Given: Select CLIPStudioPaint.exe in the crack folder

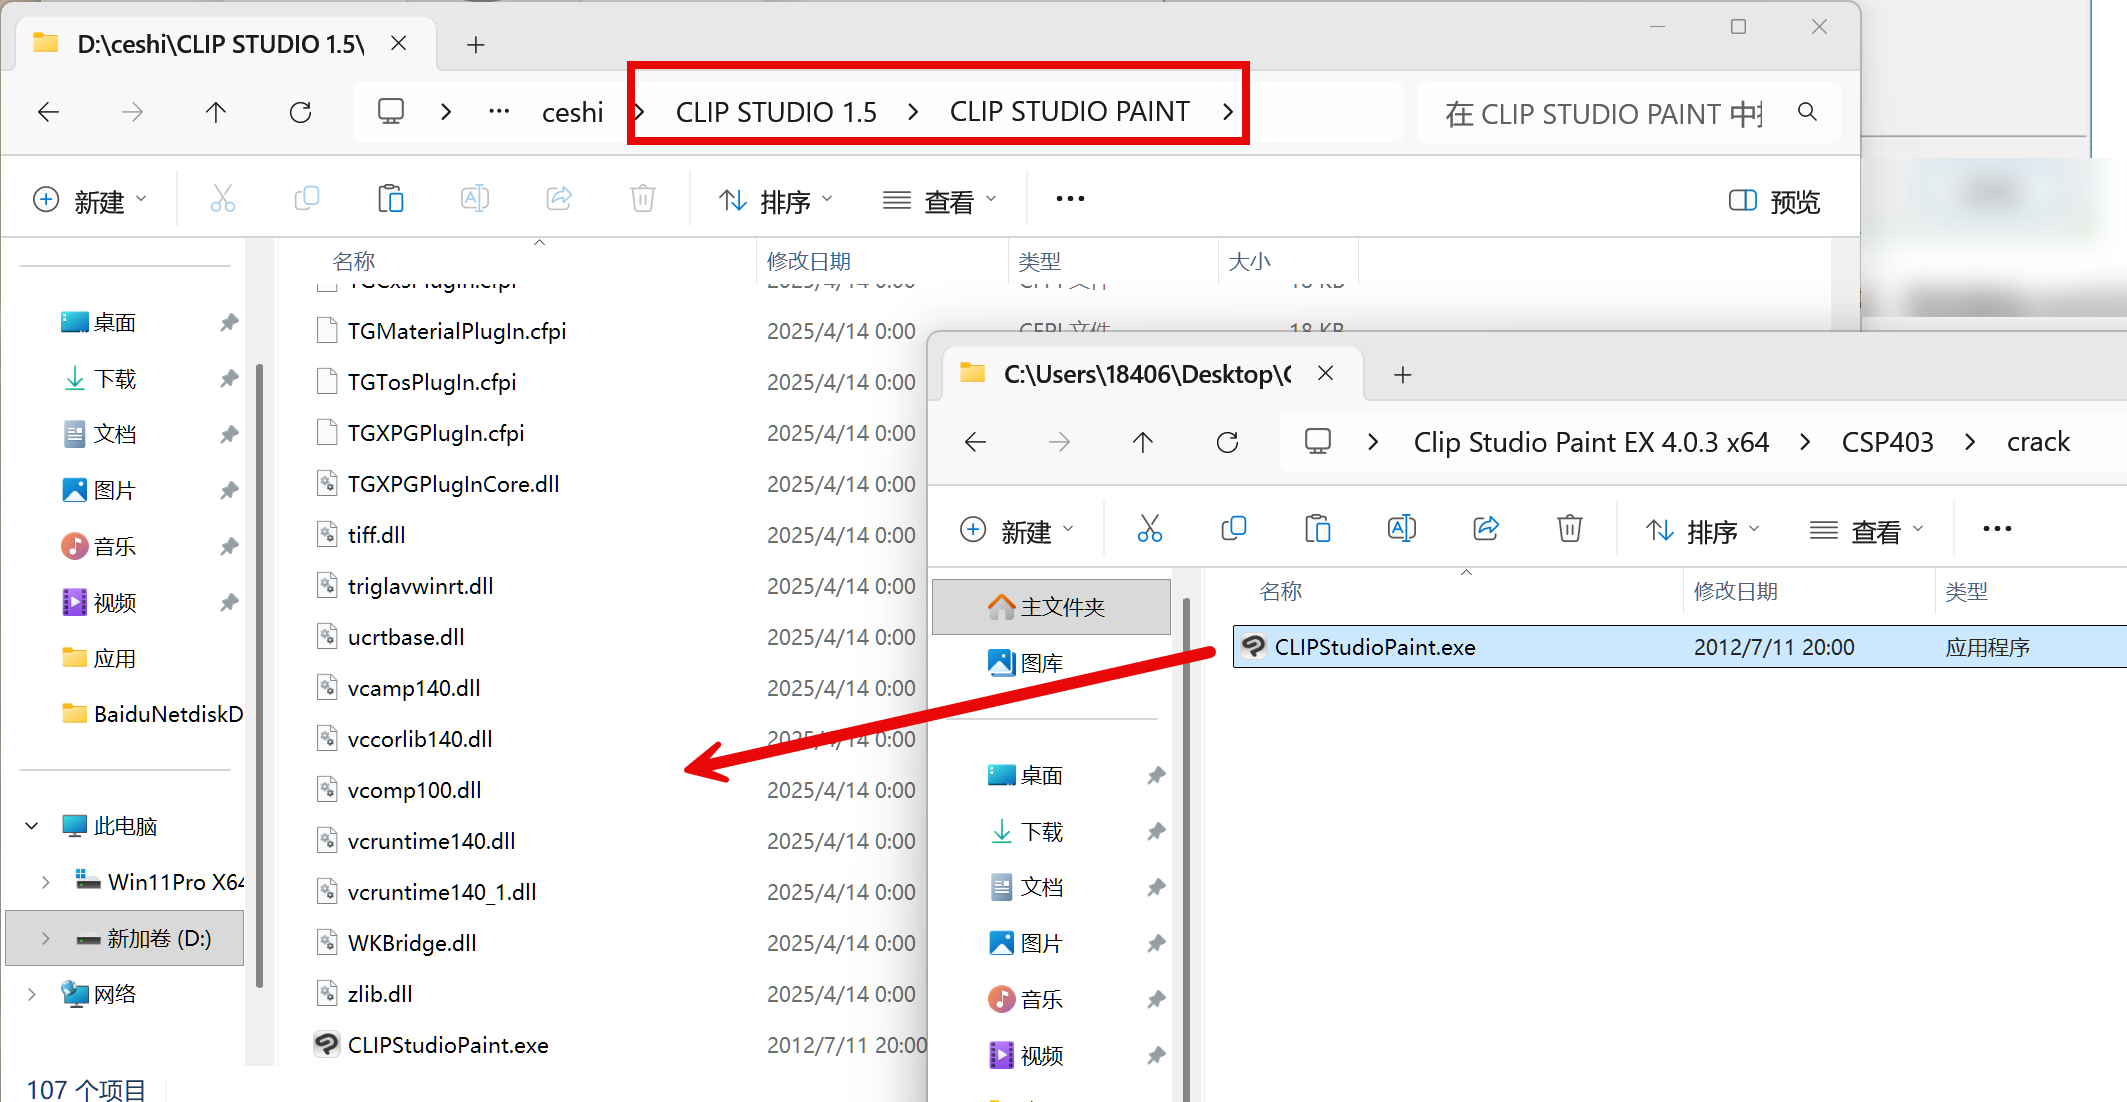Looking at the screenshot, I should tap(1374, 647).
